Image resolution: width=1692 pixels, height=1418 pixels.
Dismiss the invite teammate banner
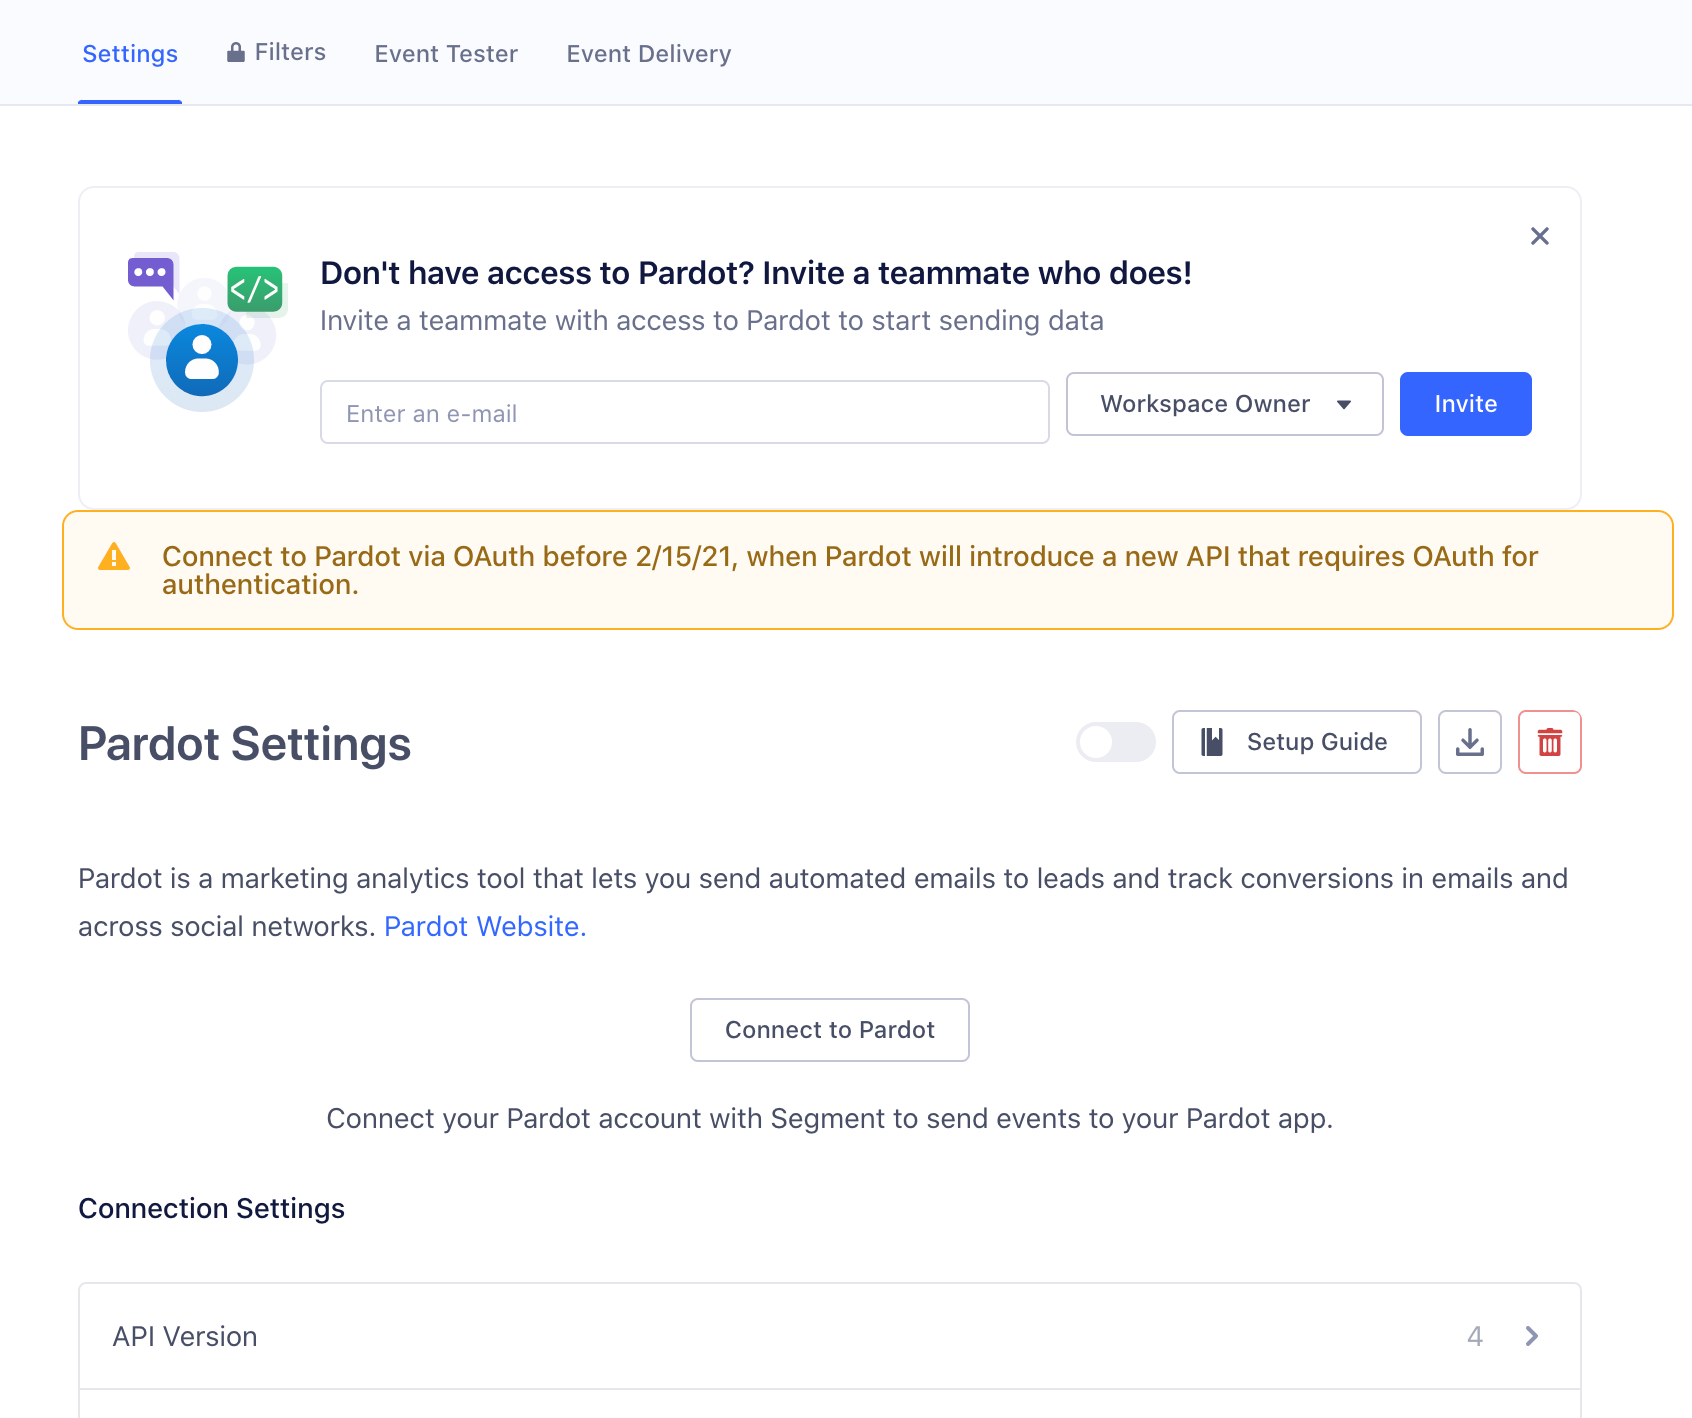point(1539,237)
